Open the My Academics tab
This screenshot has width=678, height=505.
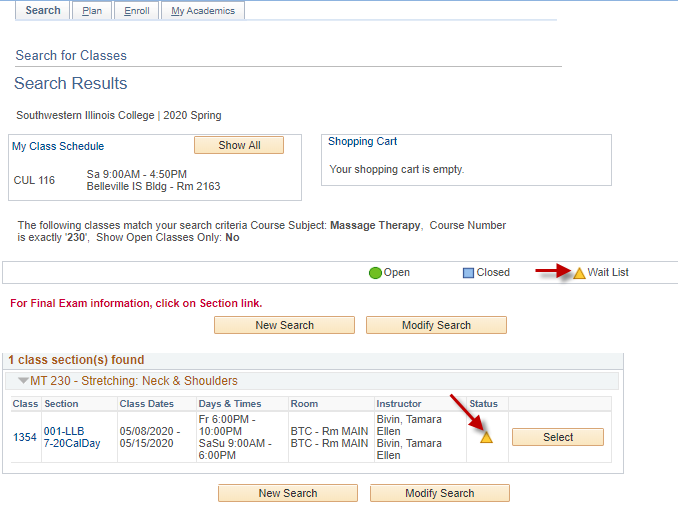[203, 11]
